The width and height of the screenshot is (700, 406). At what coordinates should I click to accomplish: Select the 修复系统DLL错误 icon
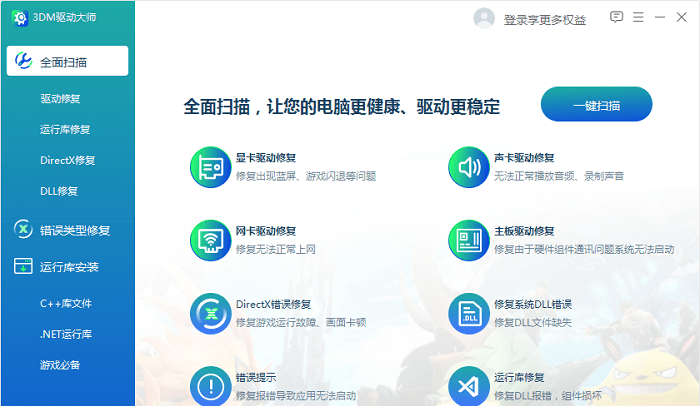pyautogui.click(x=468, y=313)
